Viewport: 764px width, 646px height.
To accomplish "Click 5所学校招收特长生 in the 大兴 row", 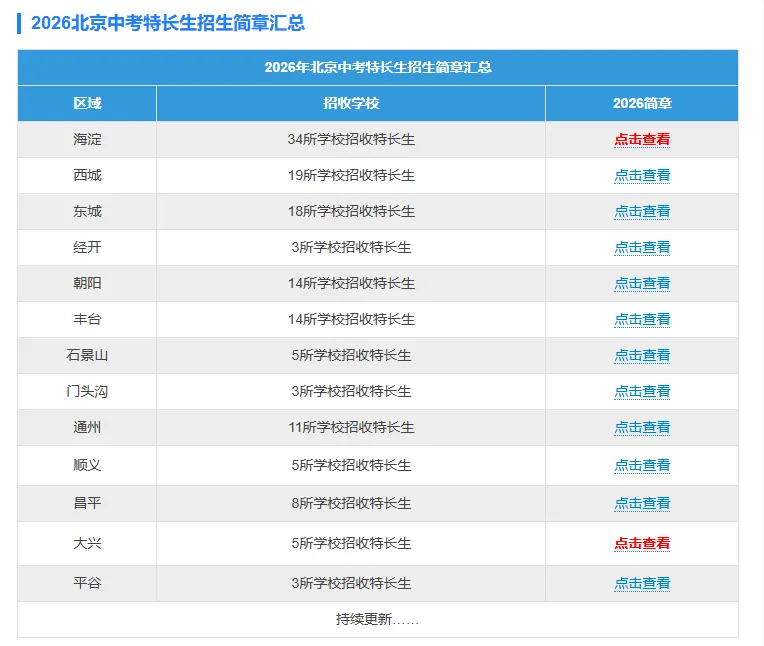I will [x=351, y=543].
